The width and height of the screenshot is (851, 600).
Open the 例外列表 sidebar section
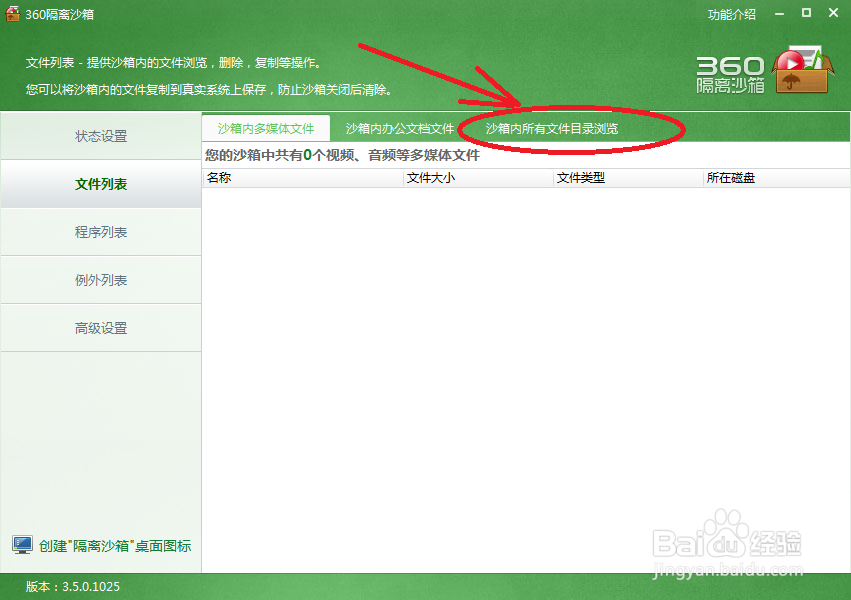click(101, 280)
